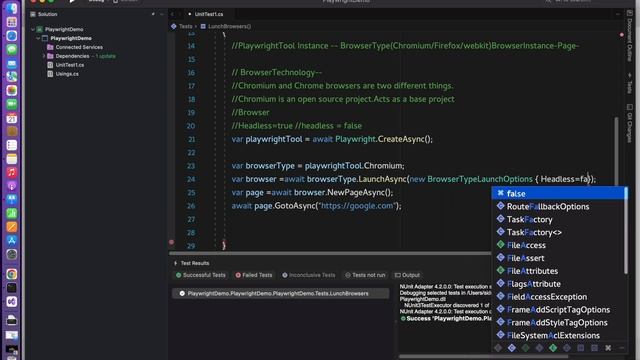Expand the PlaywrightDemo solution node
640x360 pixels.
pyautogui.click(x=33, y=29)
